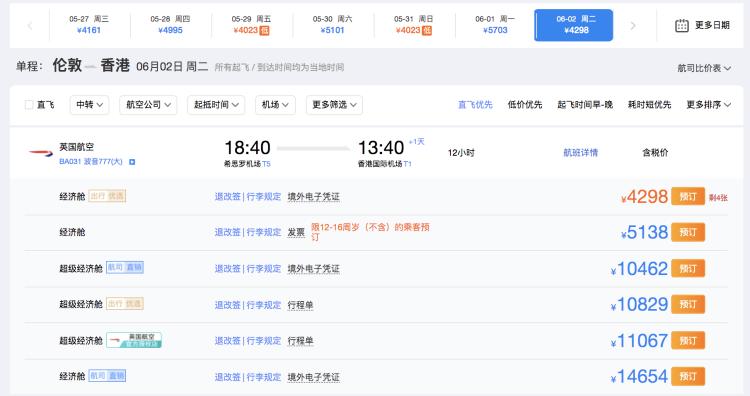
Task: Click the 12小时 duration text
Action: tap(461, 153)
